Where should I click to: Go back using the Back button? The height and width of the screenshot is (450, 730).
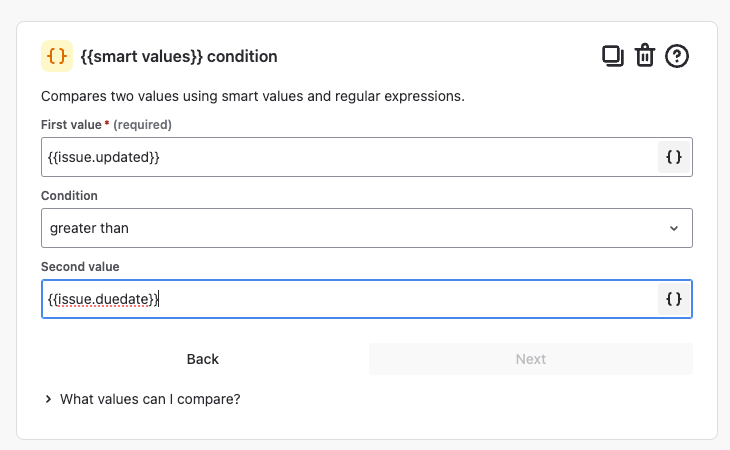[x=203, y=359]
